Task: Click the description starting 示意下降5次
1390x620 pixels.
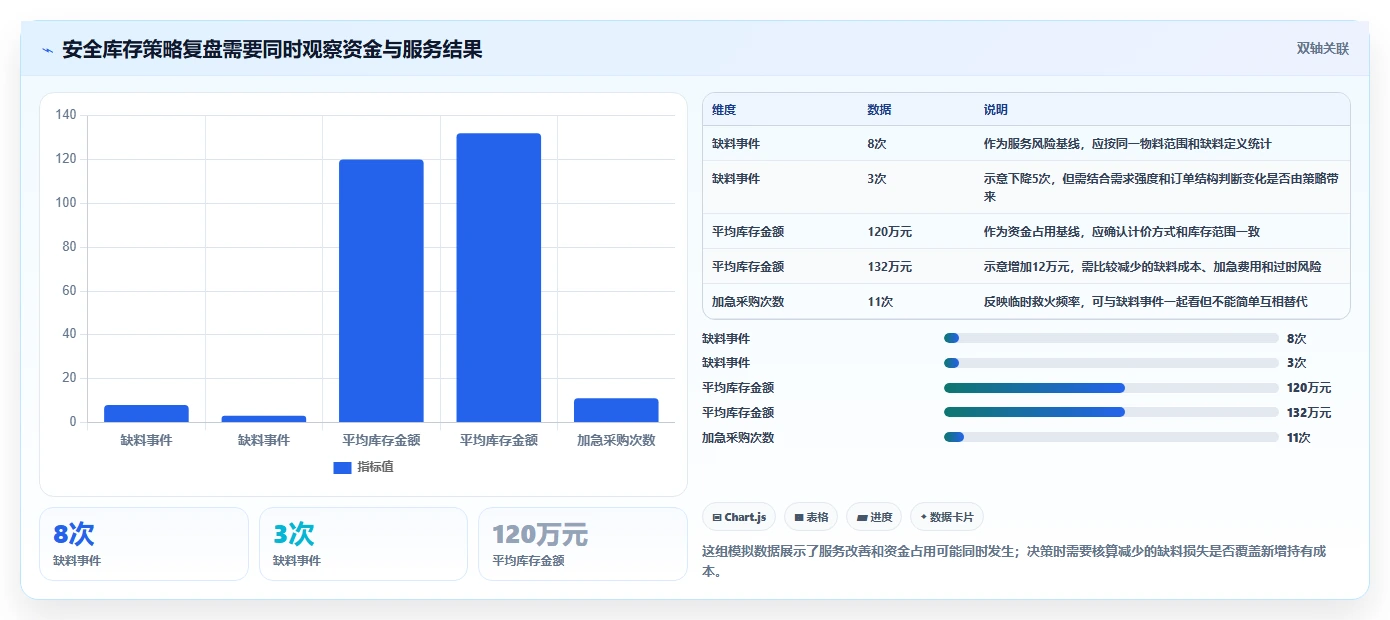Action: tap(1162, 188)
